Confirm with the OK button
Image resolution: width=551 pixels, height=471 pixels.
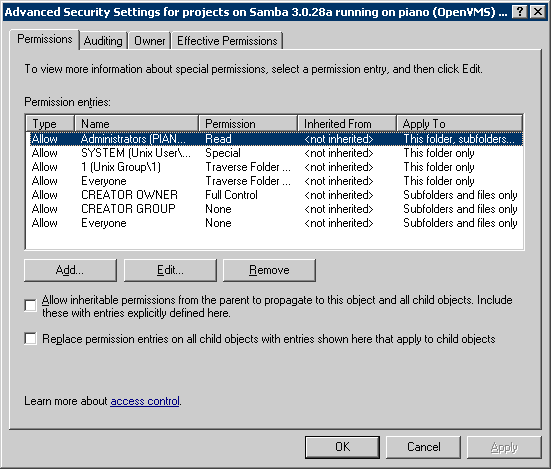[x=342, y=447]
